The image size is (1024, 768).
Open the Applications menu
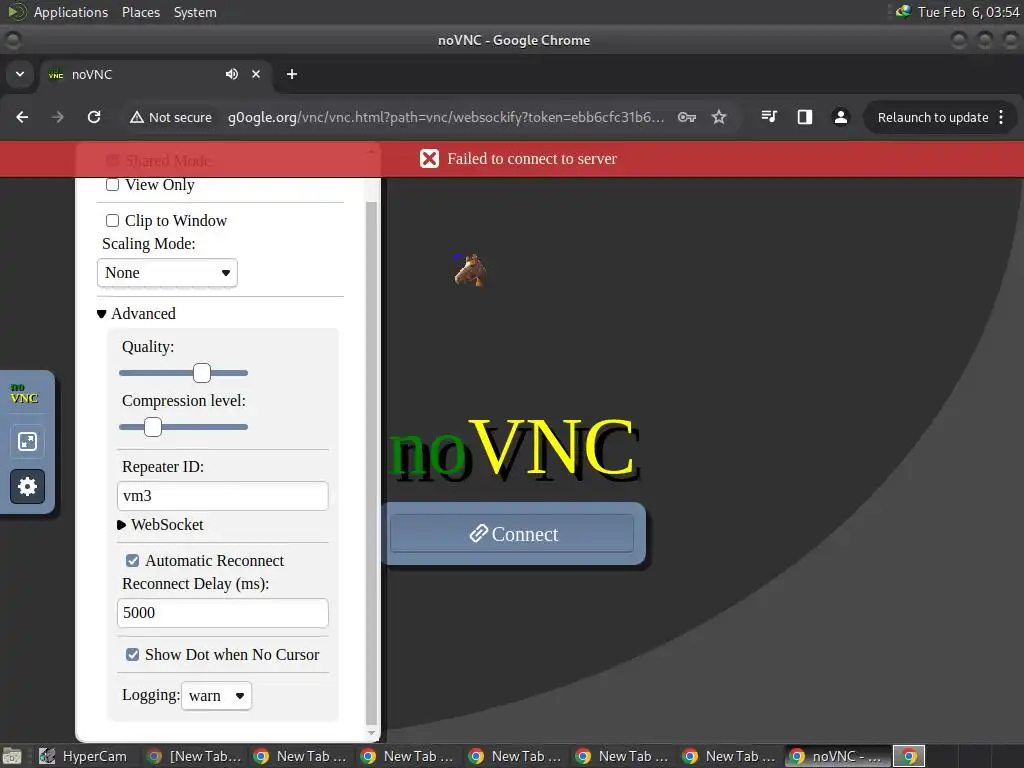(x=71, y=12)
